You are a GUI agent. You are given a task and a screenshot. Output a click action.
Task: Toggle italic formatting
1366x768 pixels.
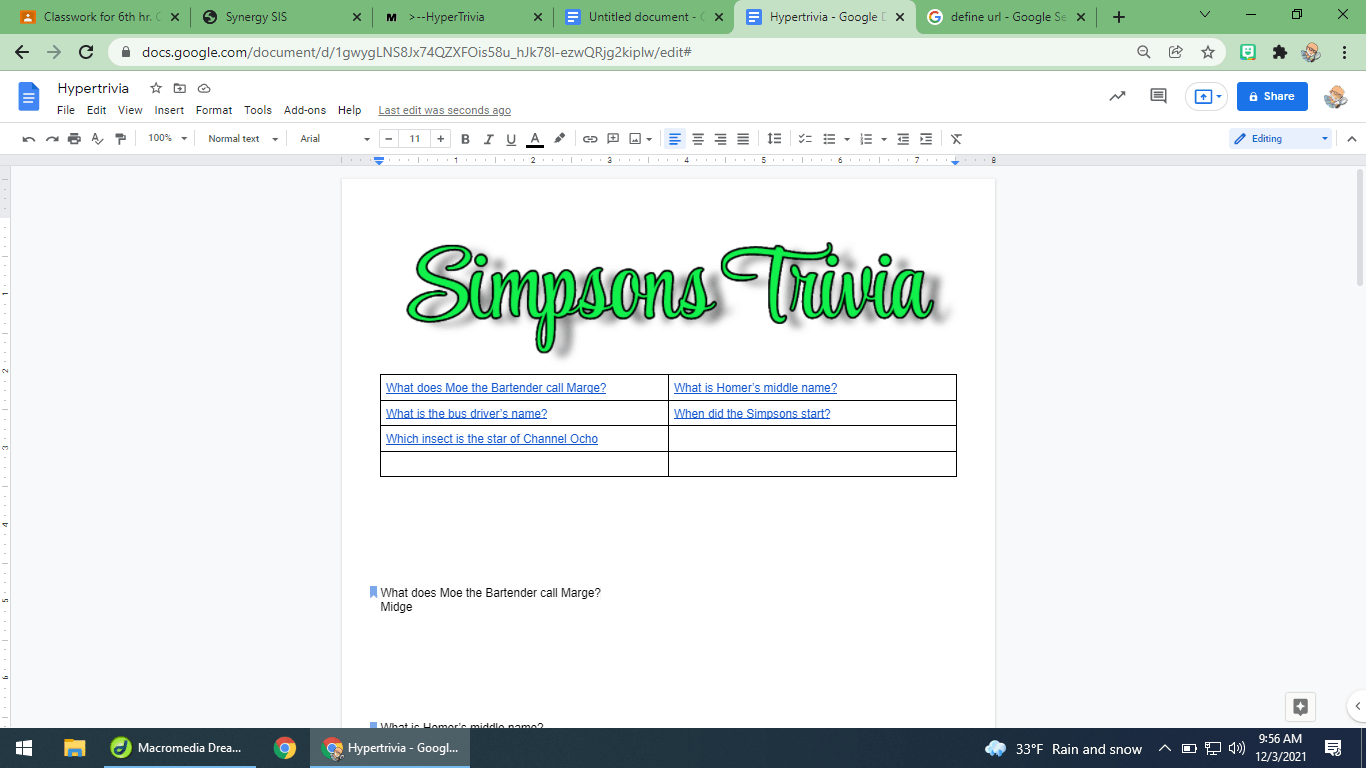(489, 139)
